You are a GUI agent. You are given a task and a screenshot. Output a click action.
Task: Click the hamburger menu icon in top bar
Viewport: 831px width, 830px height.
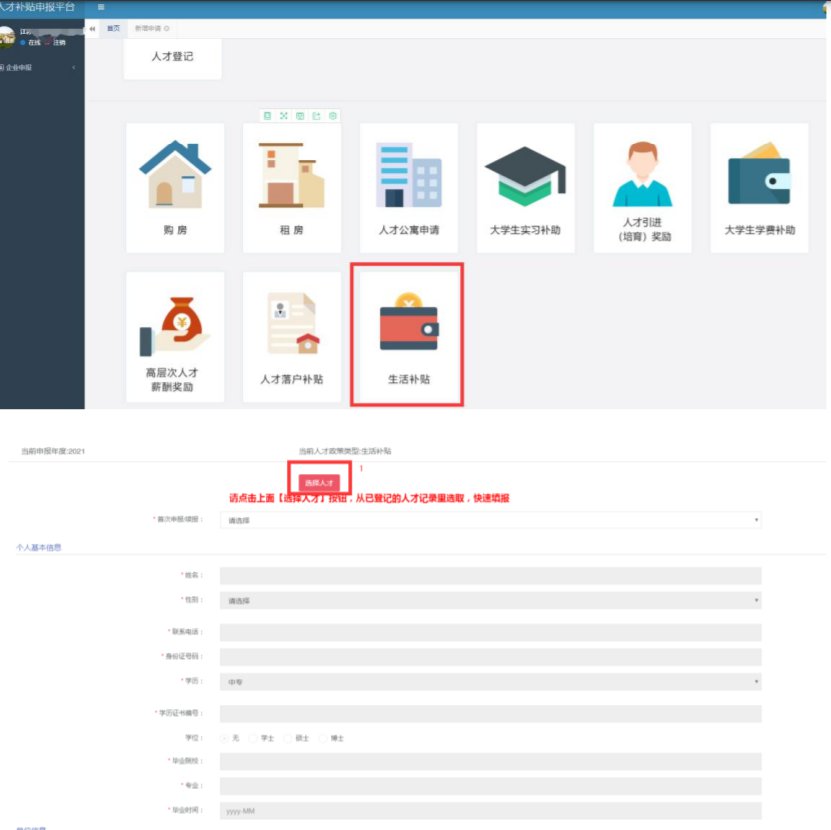(101, 7)
